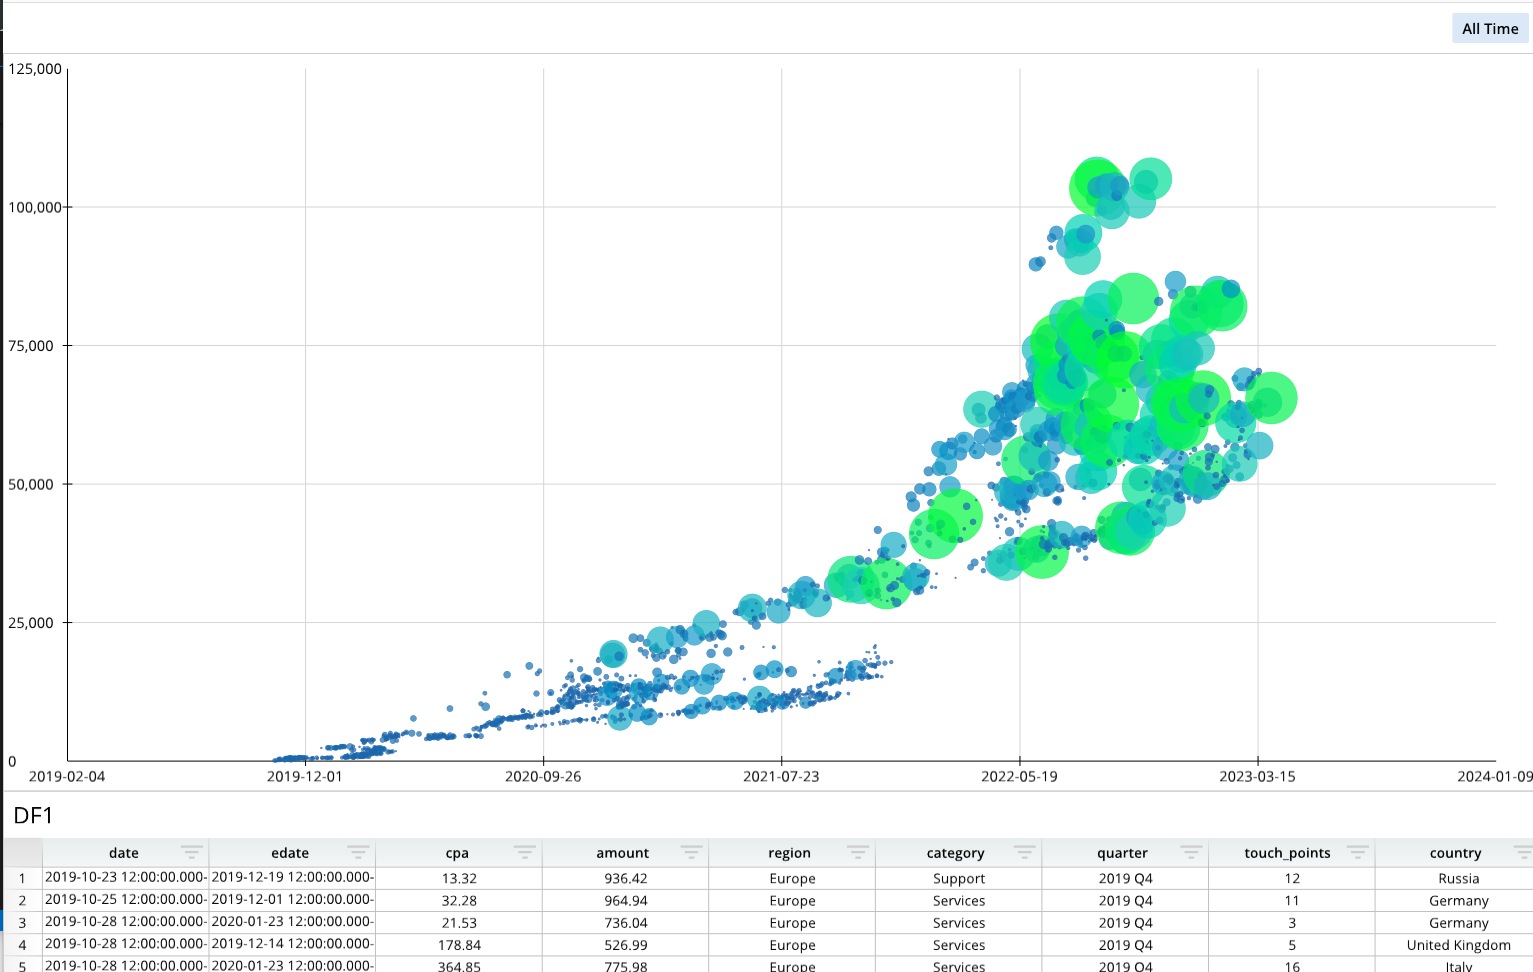Viewport: 1533px width, 972px height.
Task: Open the filter icon for the region column
Action: pyautogui.click(x=858, y=852)
